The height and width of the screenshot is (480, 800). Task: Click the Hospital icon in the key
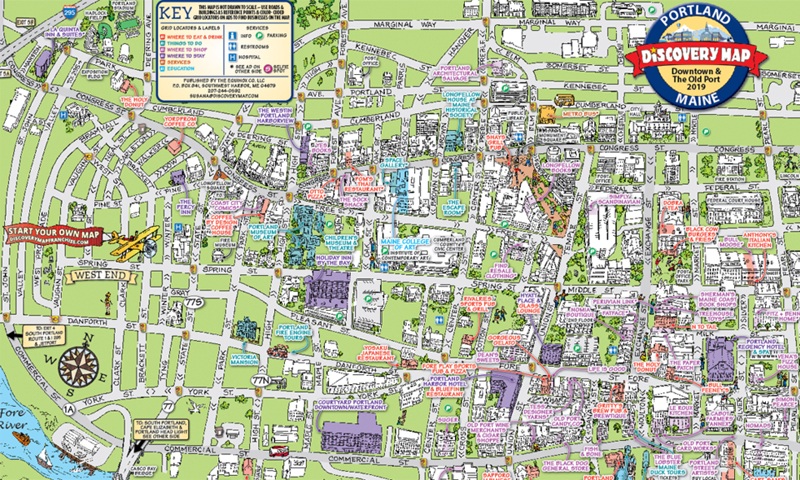point(233,58)
